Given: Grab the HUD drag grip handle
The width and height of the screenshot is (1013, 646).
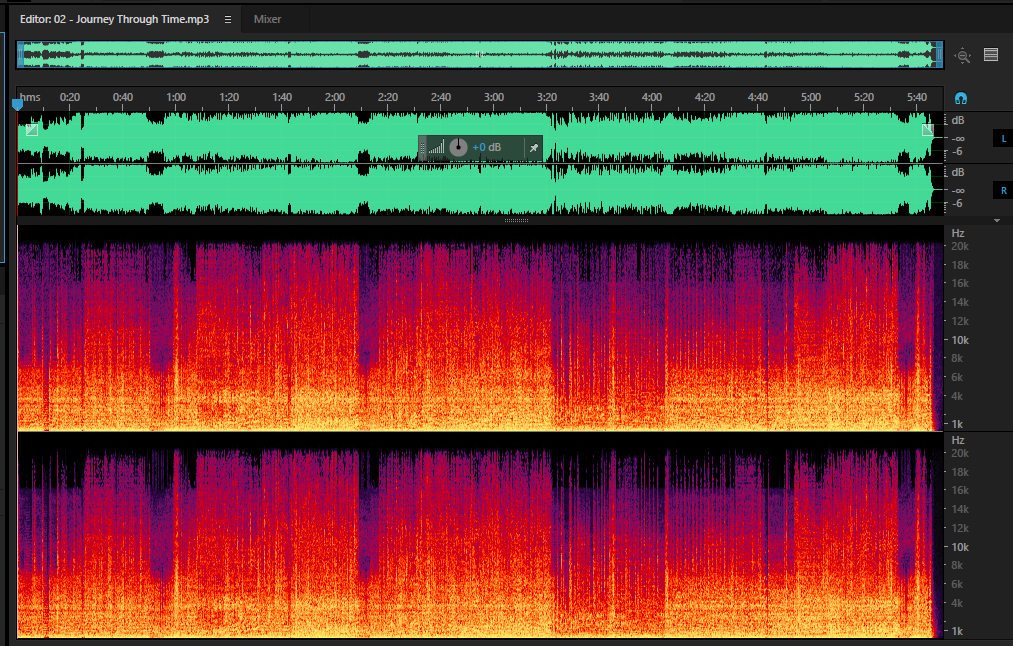Looking at the screenshot, I should pos(423,148).
